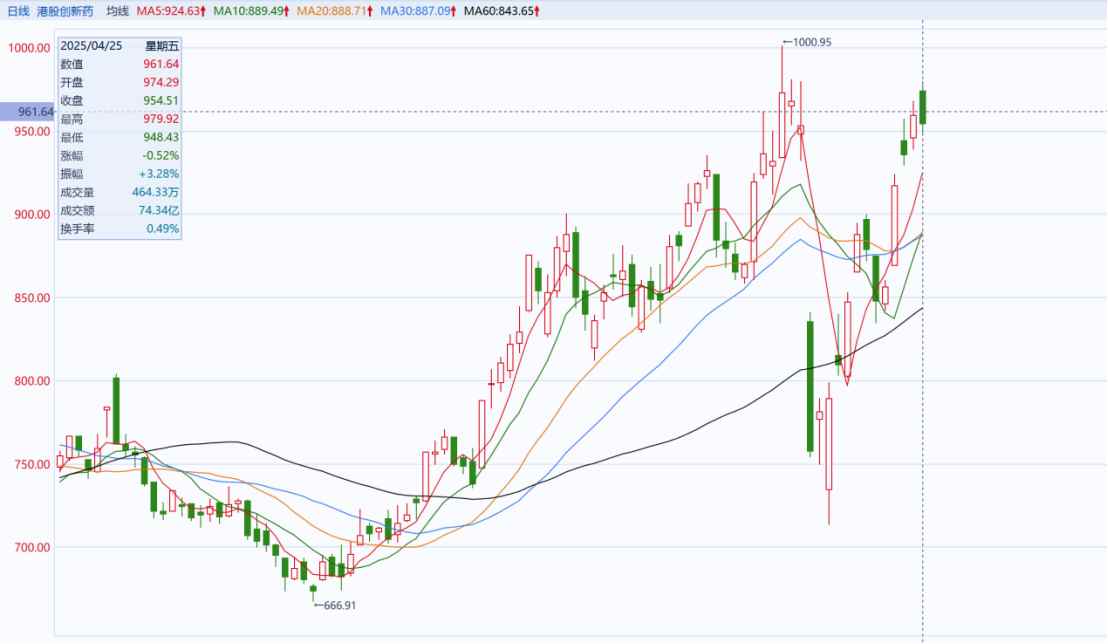Click the 开盘 974.29 value
The width and height of the screenshot is (1108, 644).
161,83
